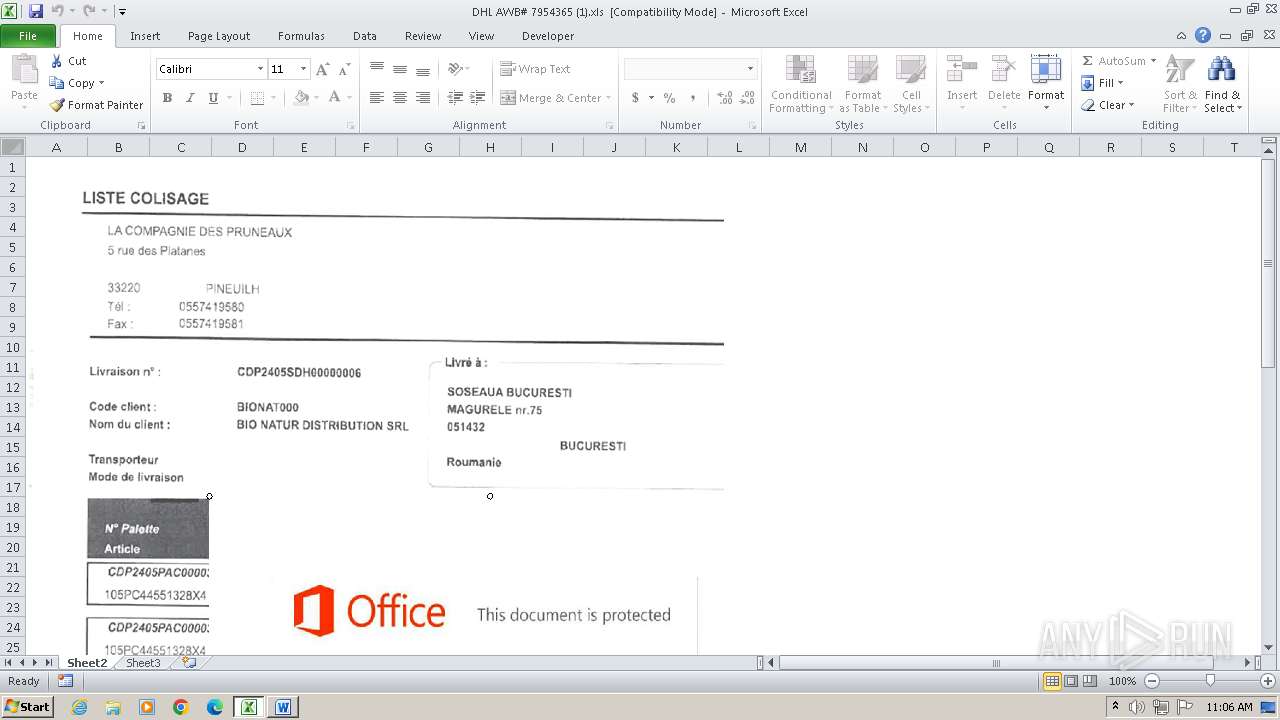Open the Calibri font name dropdown
The height and width of the screenshot is (720, 1280).
[x=260, y=69]
